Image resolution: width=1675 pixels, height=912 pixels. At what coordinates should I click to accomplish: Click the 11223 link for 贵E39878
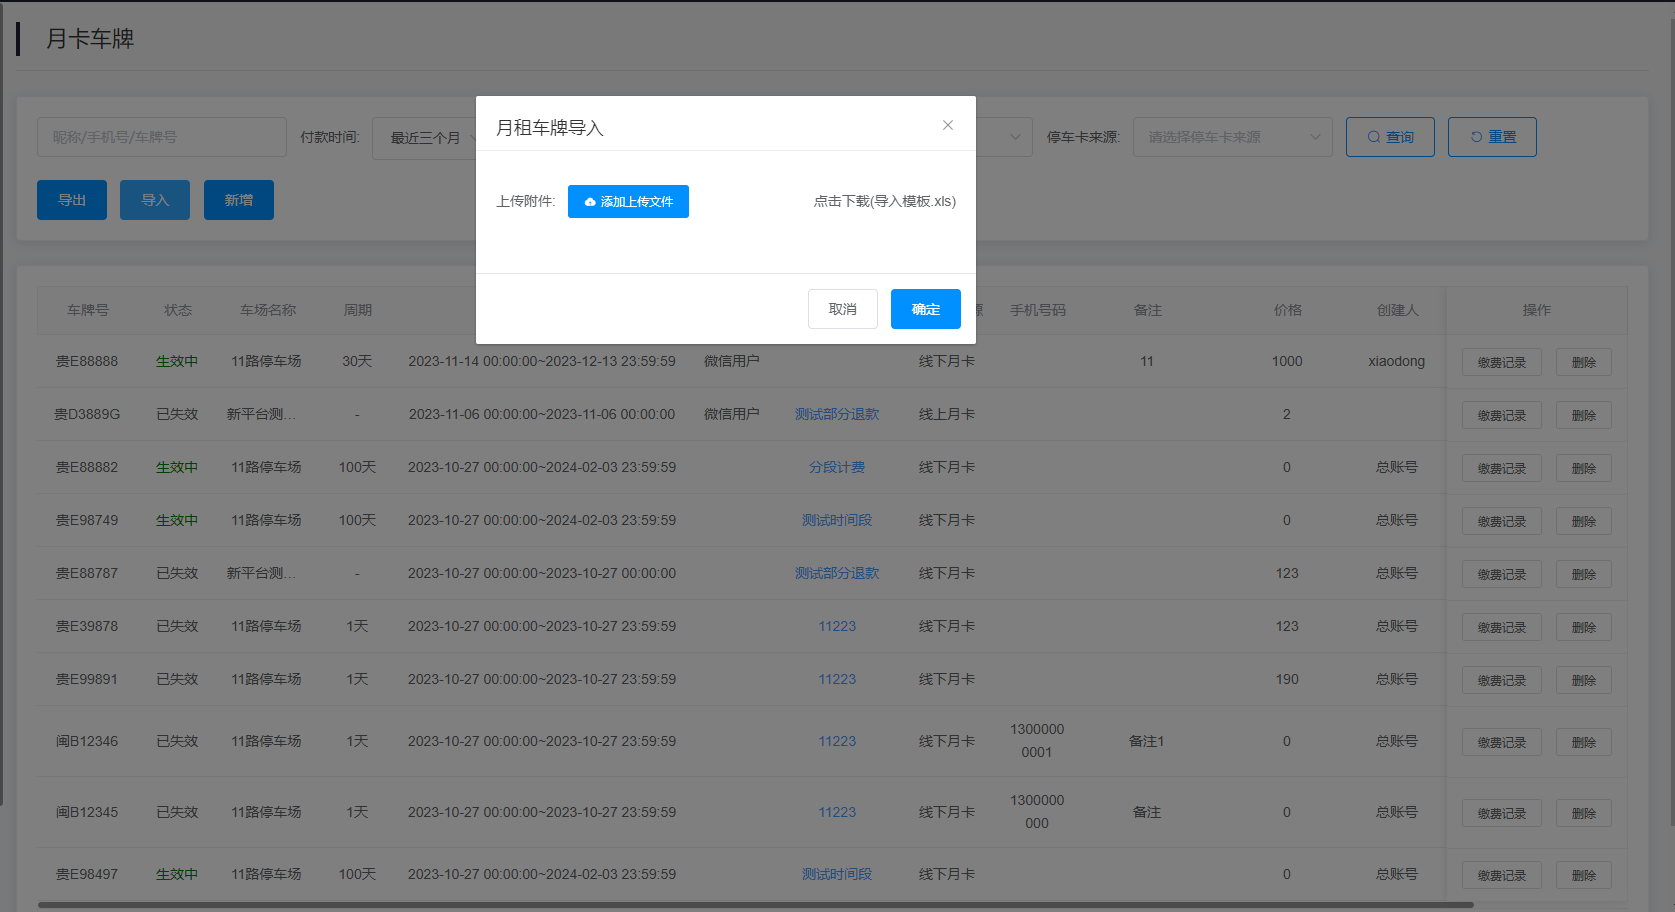(x=836, y=626)
